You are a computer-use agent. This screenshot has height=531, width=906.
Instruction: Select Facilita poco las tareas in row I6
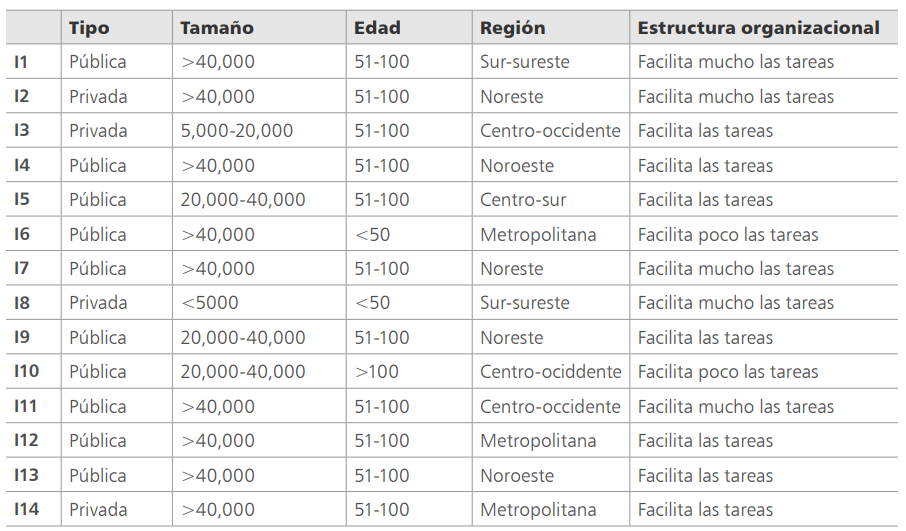pyautogui.click(x=728, y=235)
